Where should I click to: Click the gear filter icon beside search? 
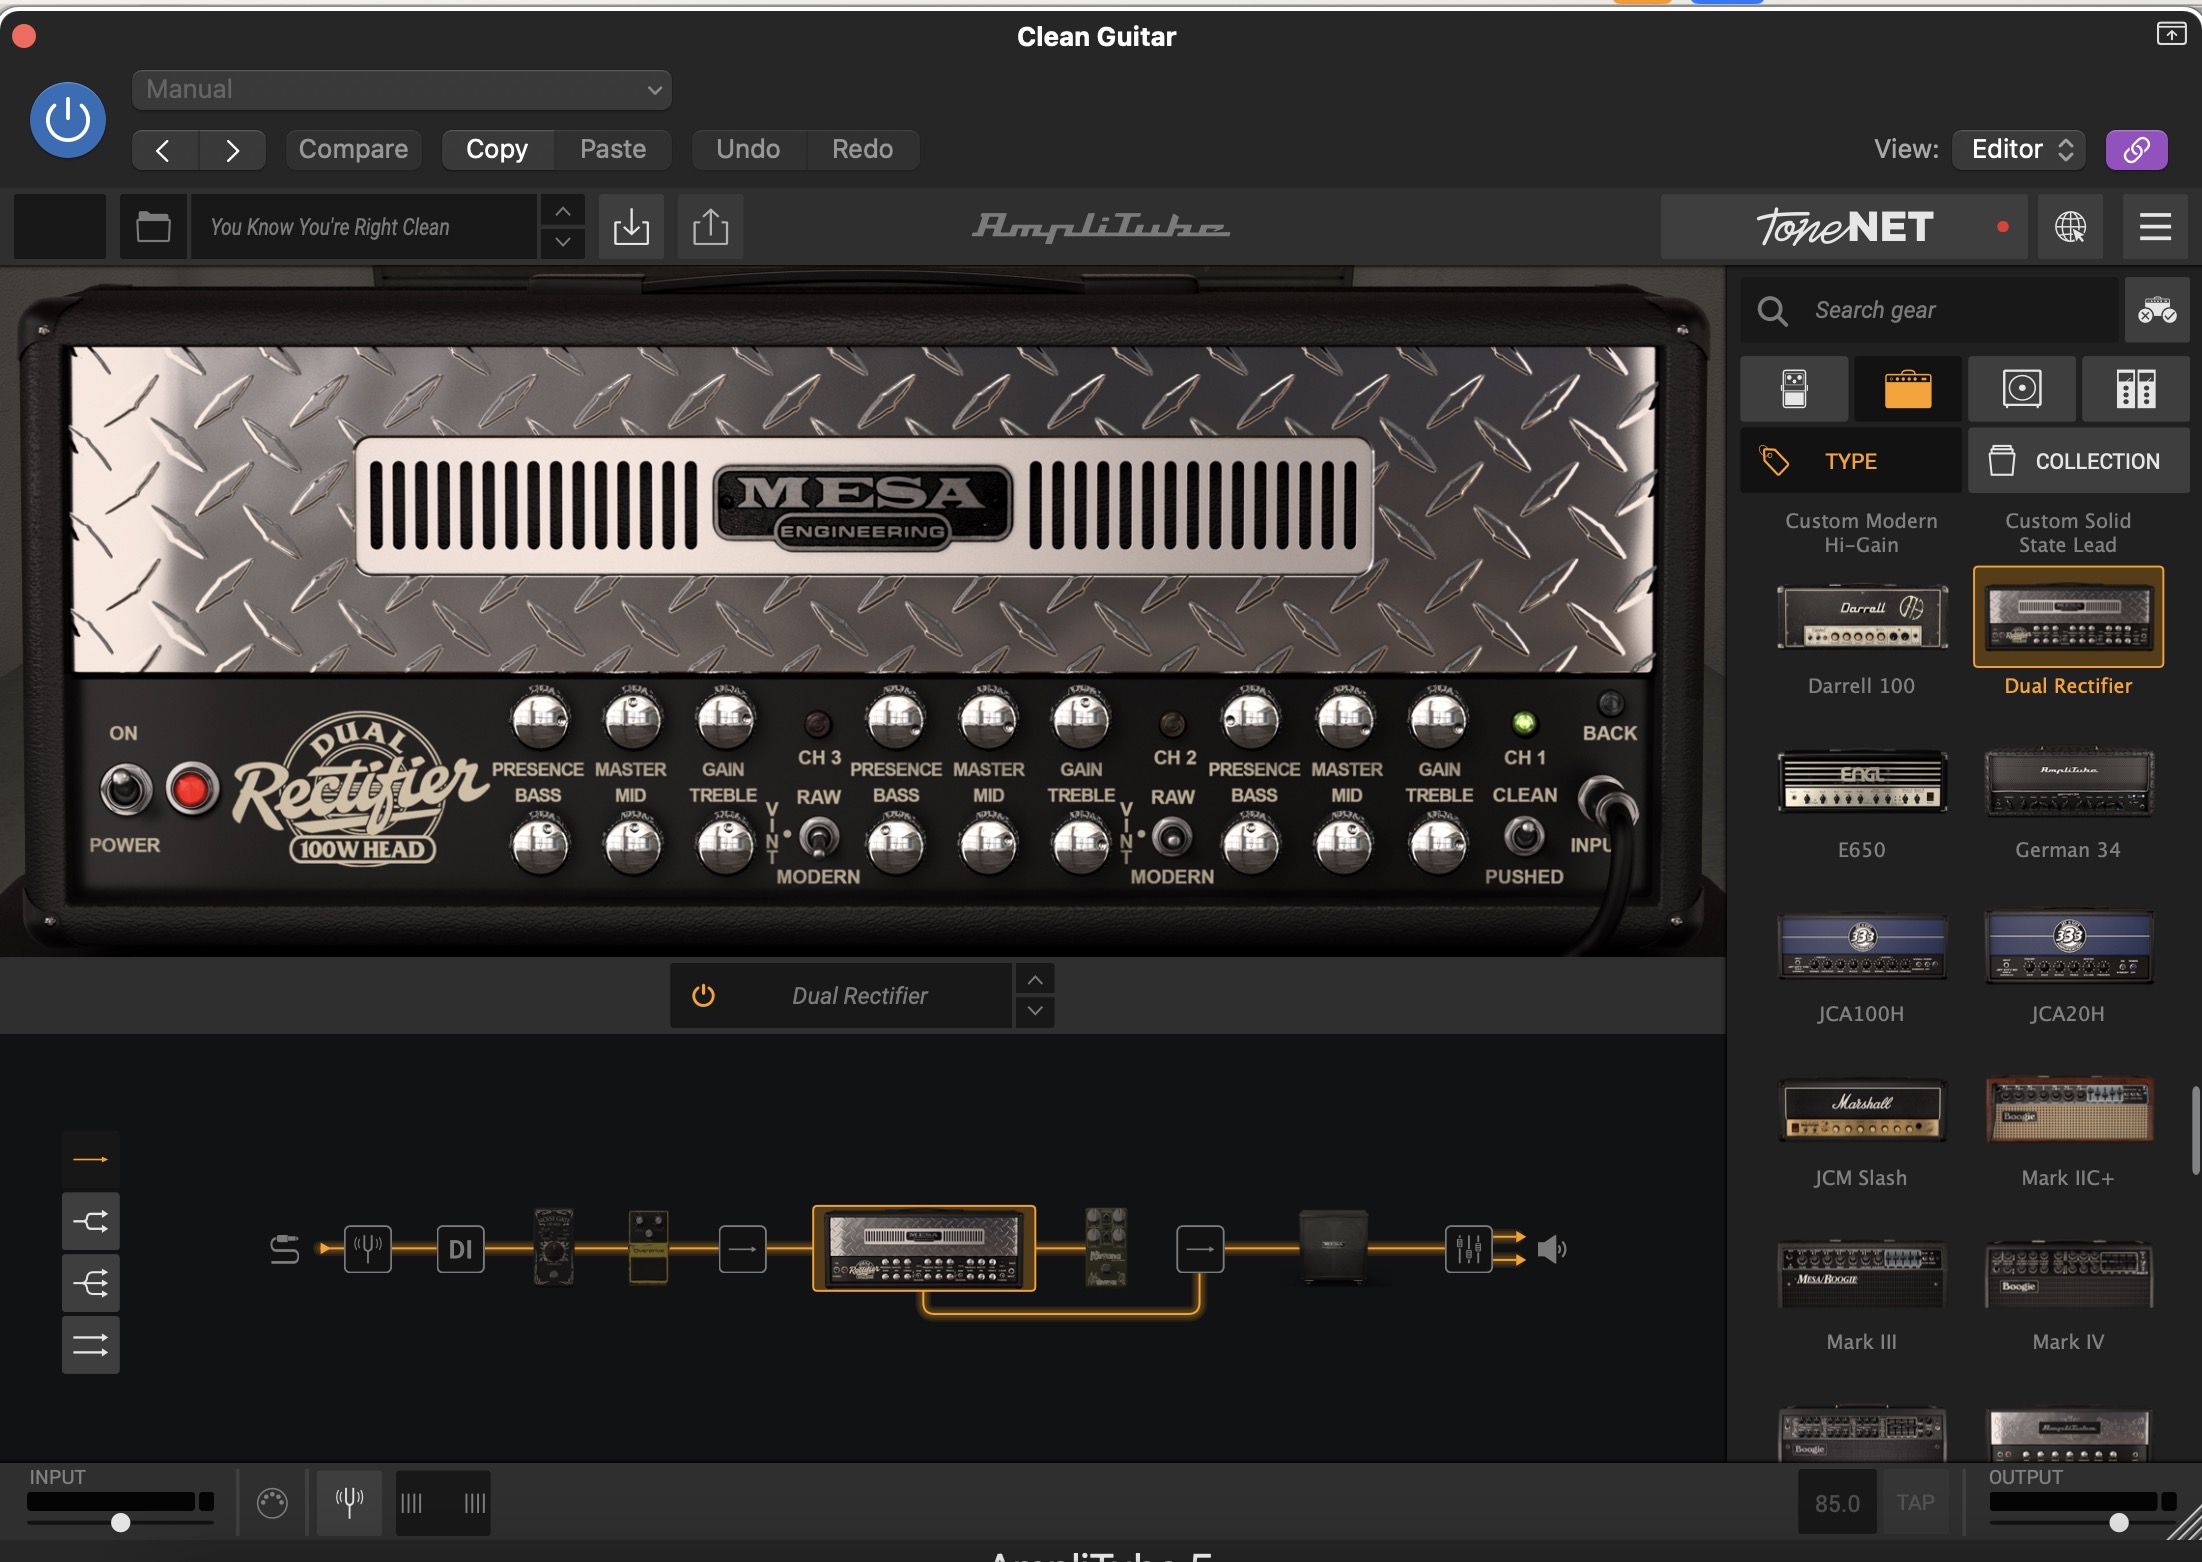[2157, 311]
